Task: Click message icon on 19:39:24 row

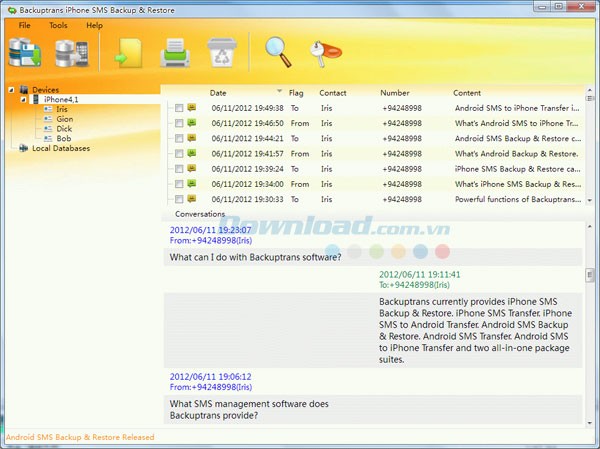Action: 192,168
